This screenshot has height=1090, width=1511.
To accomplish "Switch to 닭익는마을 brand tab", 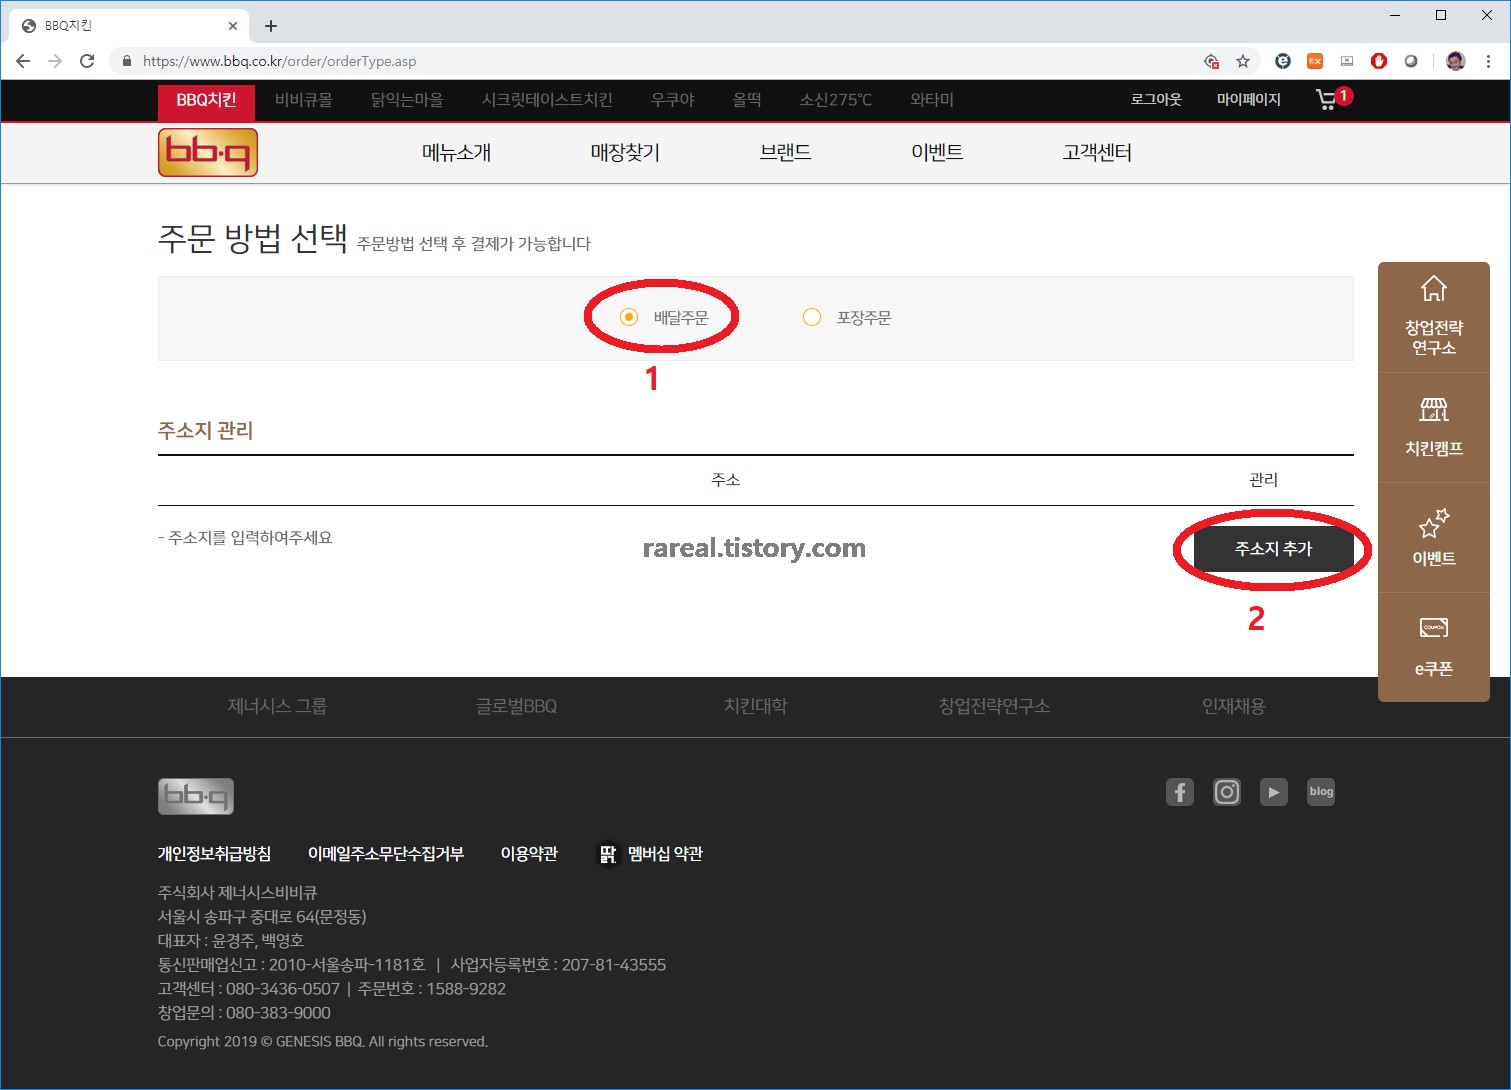I will (x=407, y=100).
